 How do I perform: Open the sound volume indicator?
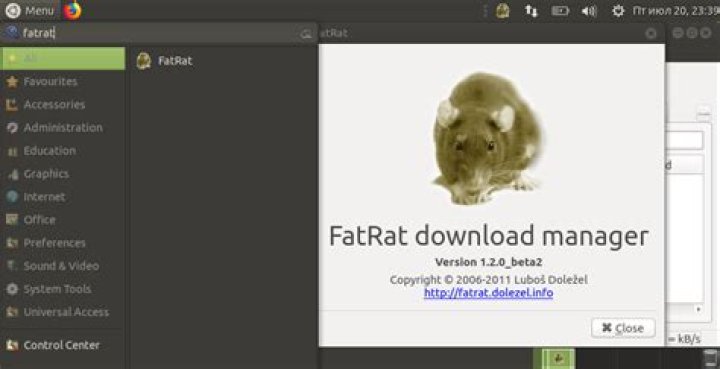pos(589,11)
